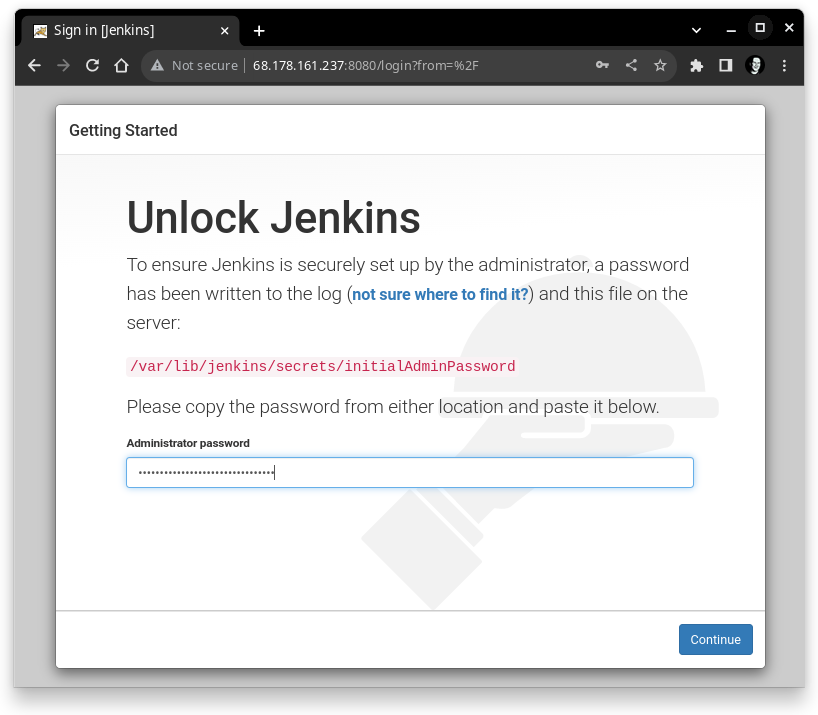Image resolution: width=818 pixels, height=715 pixels.
Task: Expand the tab search chevron
Action: (x=697, y=30)
